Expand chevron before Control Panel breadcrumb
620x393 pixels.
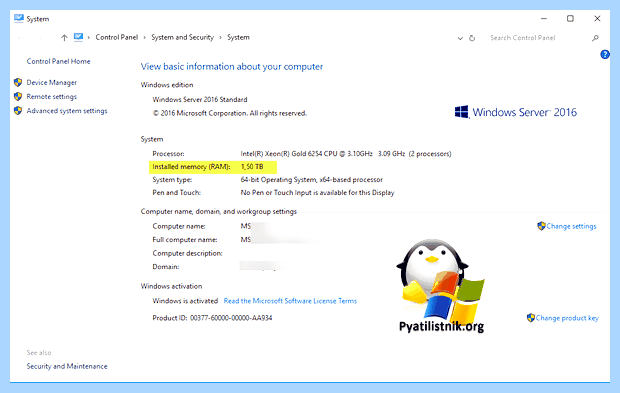coord(89,38)
